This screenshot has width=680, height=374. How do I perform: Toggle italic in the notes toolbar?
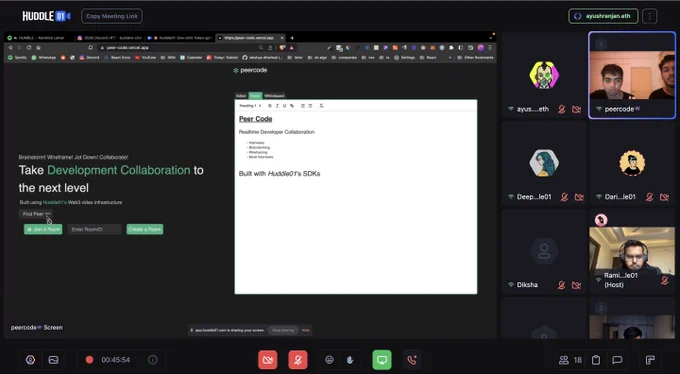277,106
